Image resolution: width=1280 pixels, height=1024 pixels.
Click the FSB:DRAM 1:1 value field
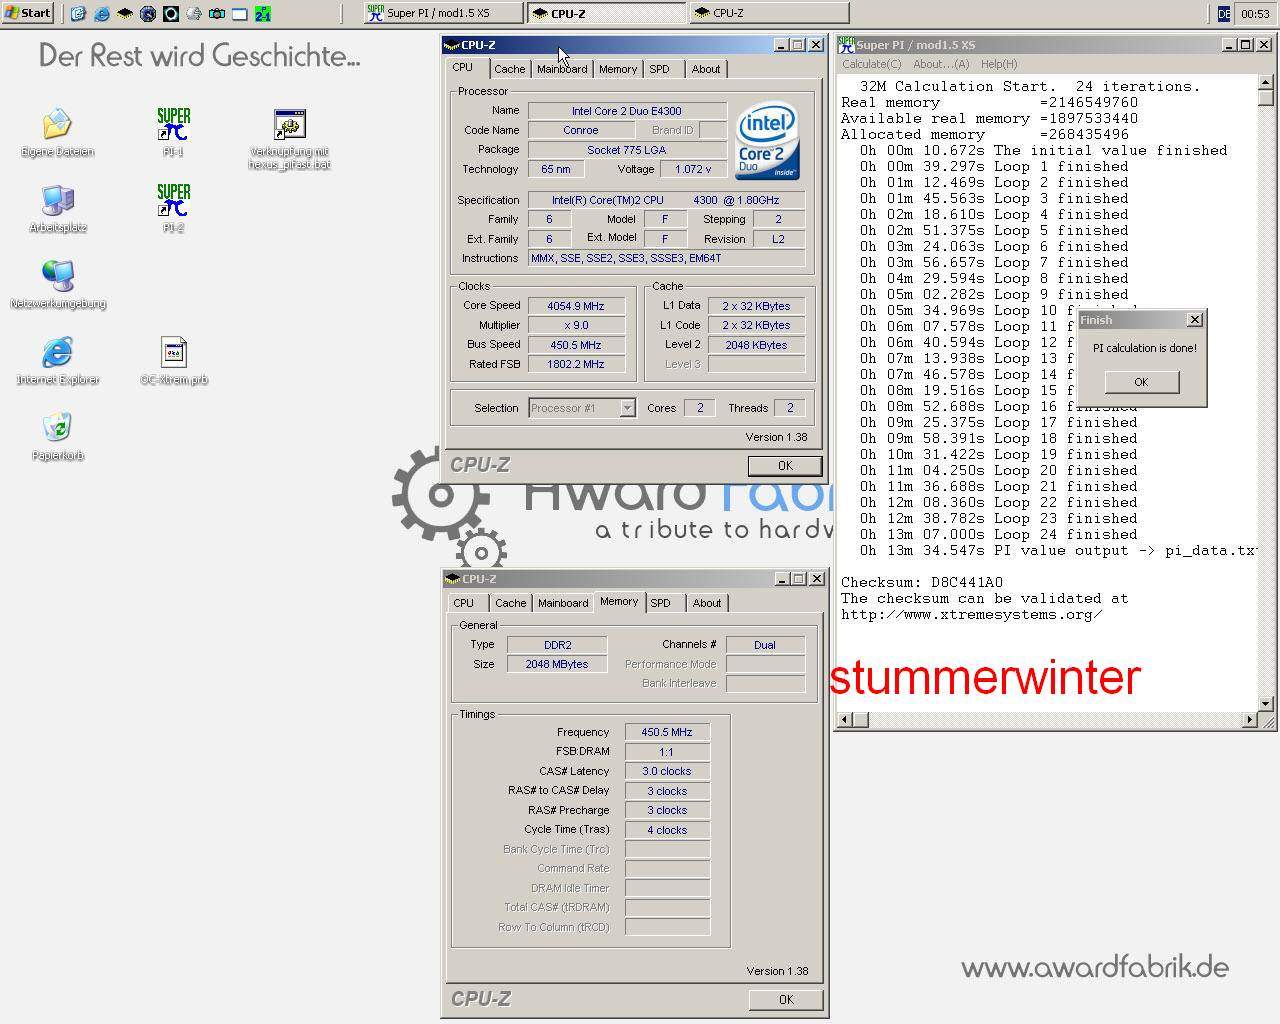(667, 752)
